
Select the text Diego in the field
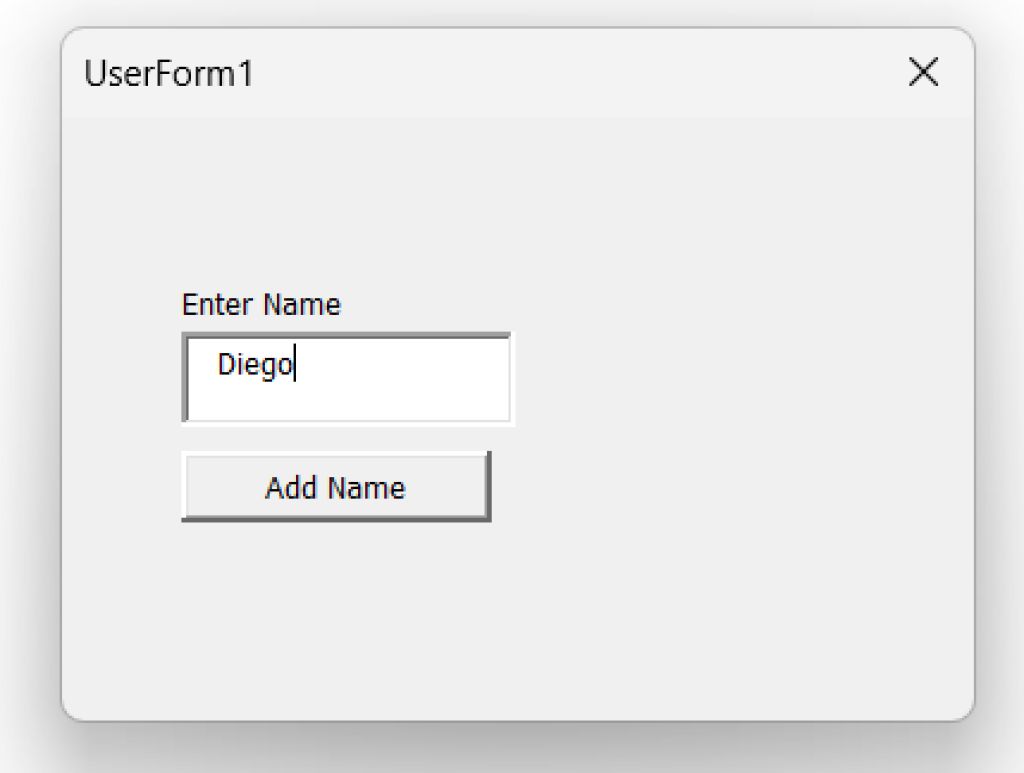click(255, 364)
